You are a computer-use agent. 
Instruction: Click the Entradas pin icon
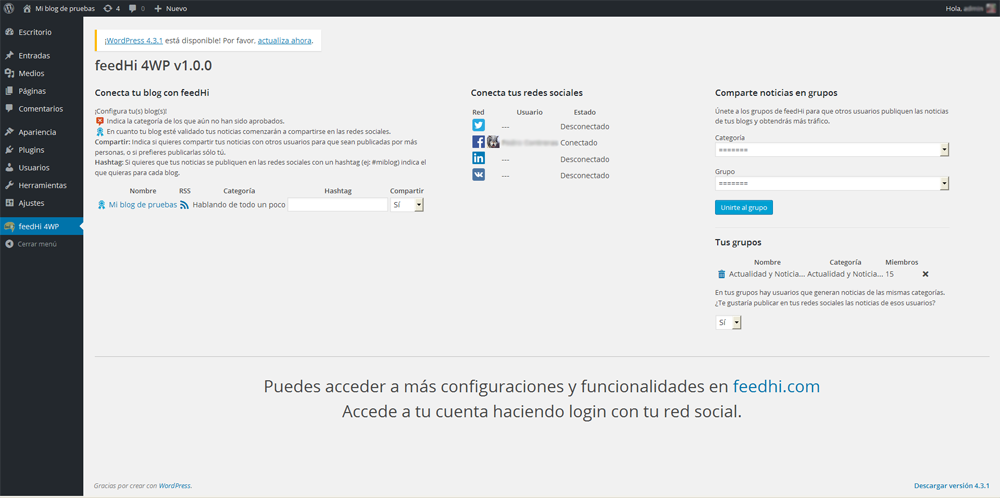9,55
